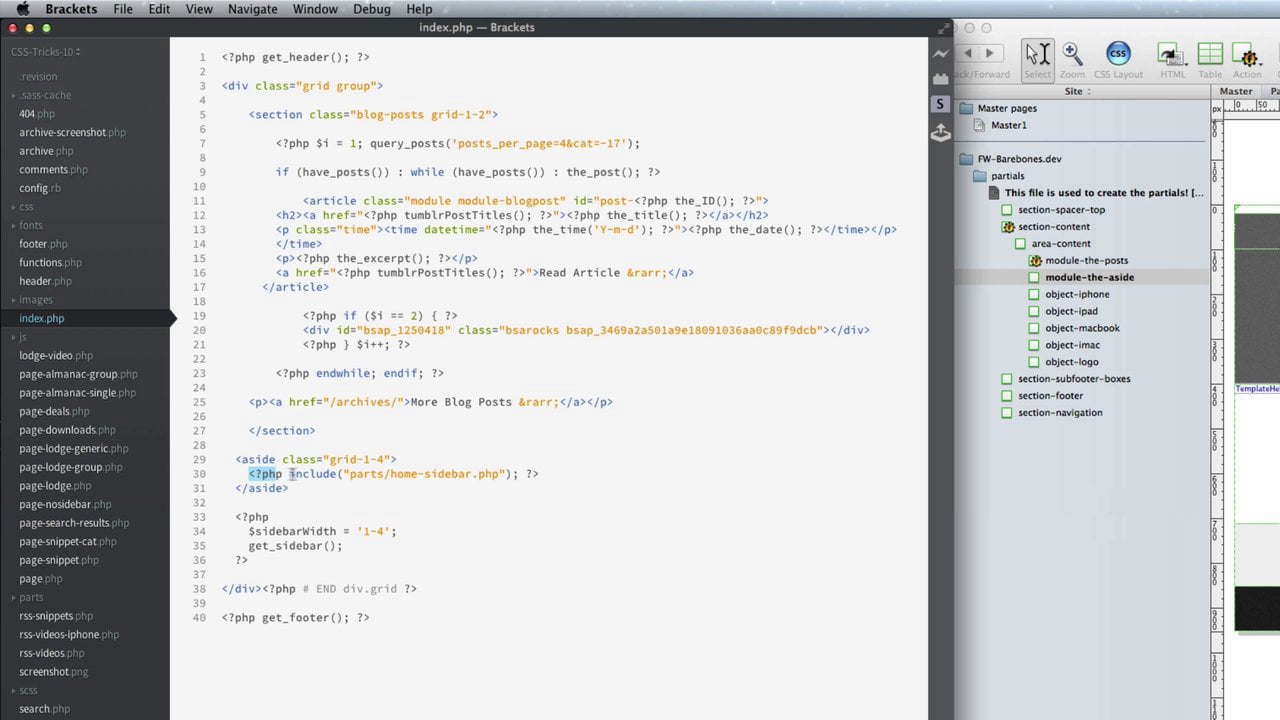Open header.php in the file tree
Viewport: 1280px width, 720px height.
(x=45, y=282)
